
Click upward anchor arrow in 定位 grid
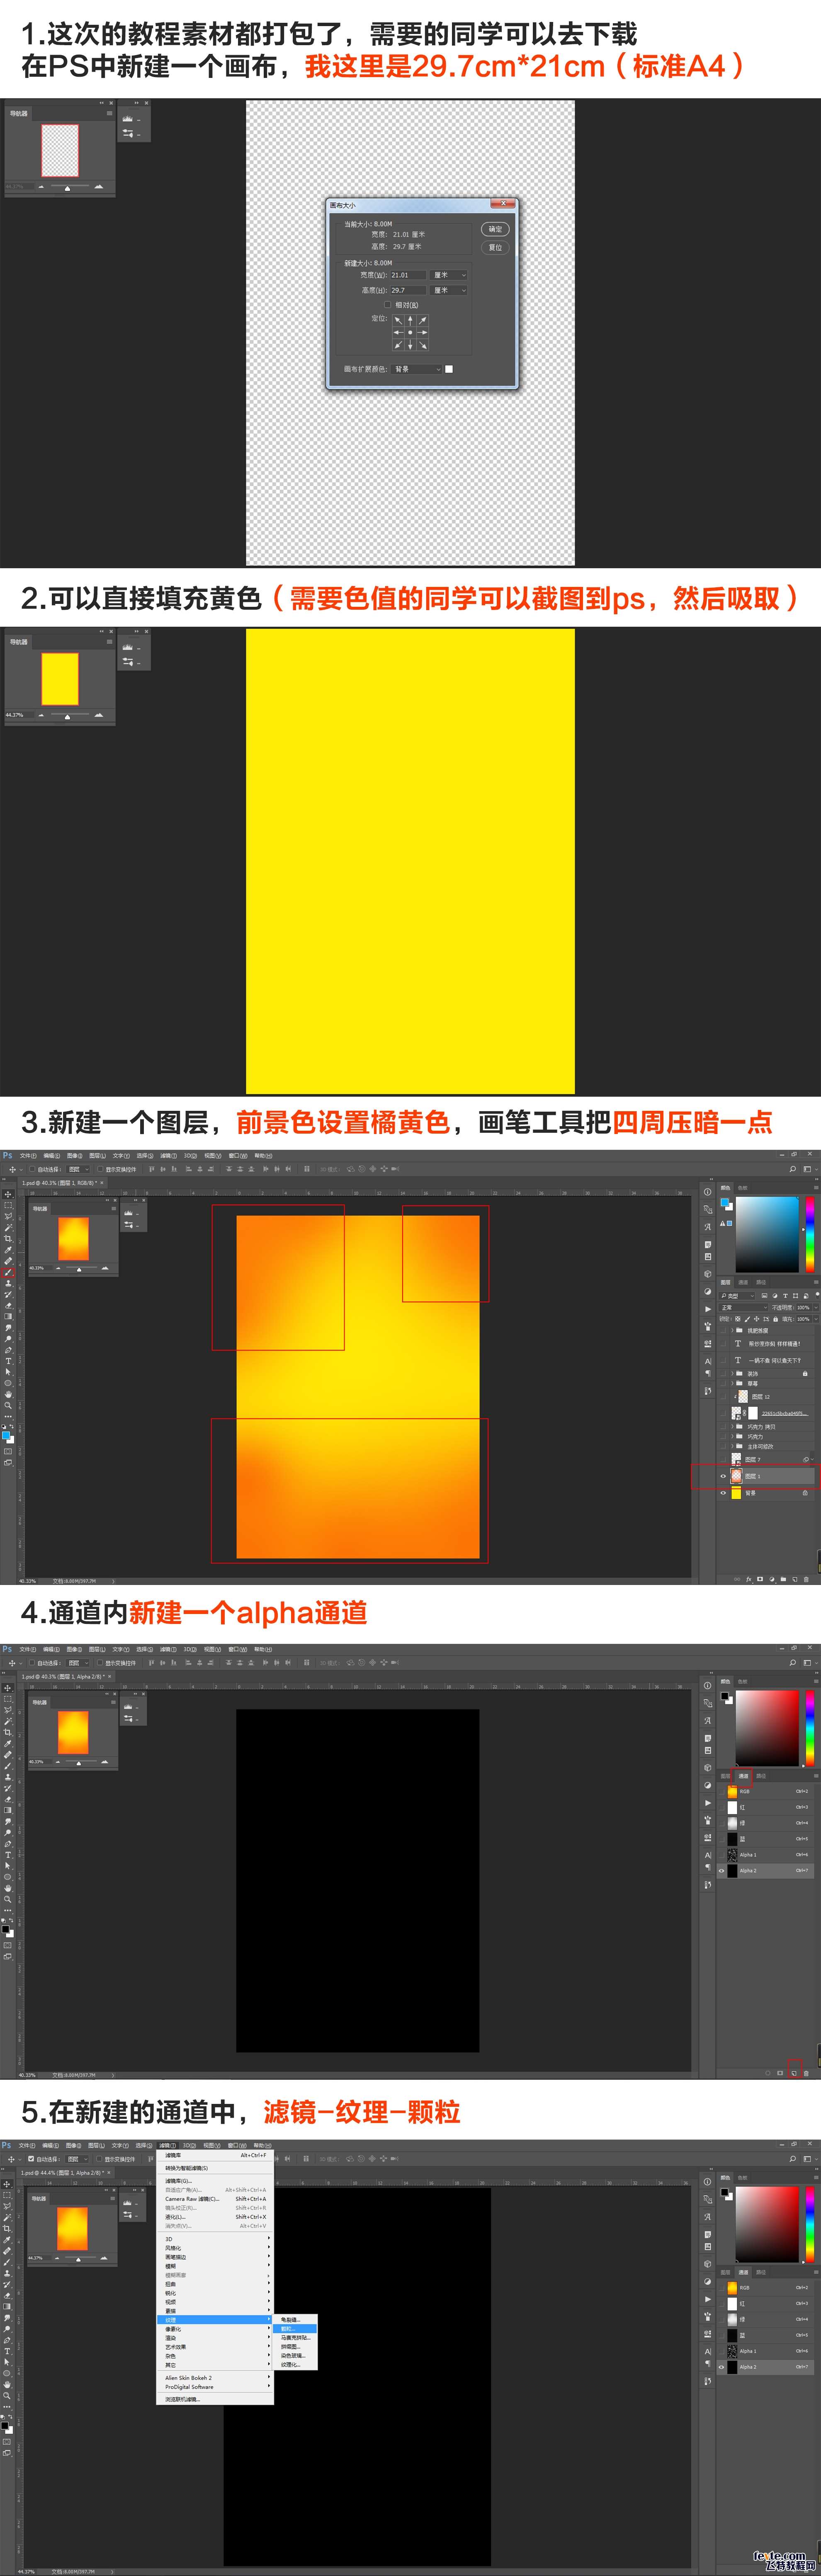(410, 321)
